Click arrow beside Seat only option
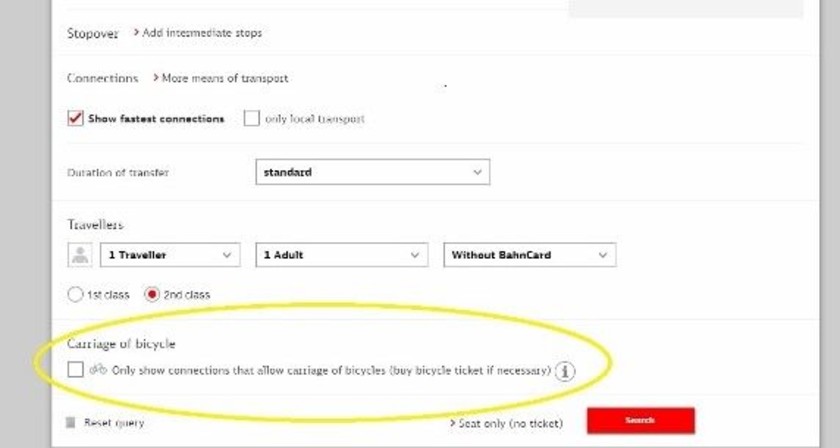The image size is (840, 448). pyautogui.click(x=452, y=423)
